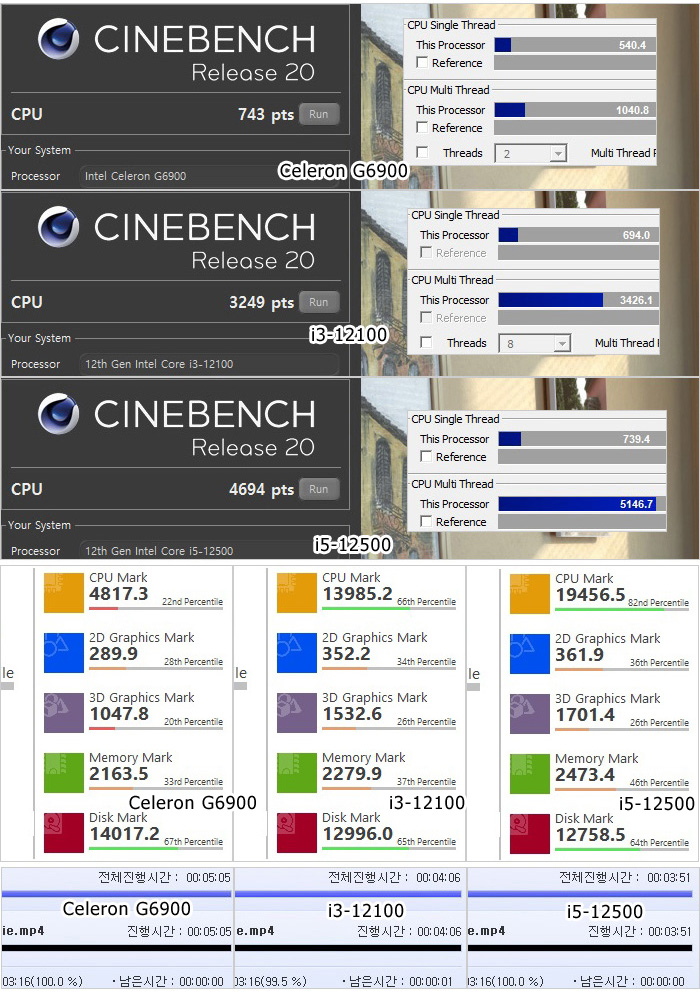Click the Cinebench score '3249 pts'
The height and width of the screenshot is (993, 700).
[262, 303]
